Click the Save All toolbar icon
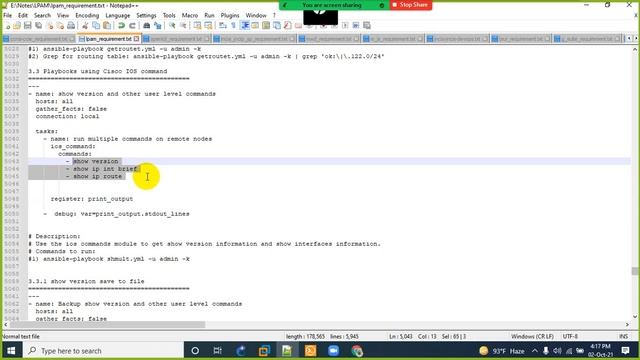Image resolution: width=640 pixels, height=360 pixels. (x=38, y=26)
